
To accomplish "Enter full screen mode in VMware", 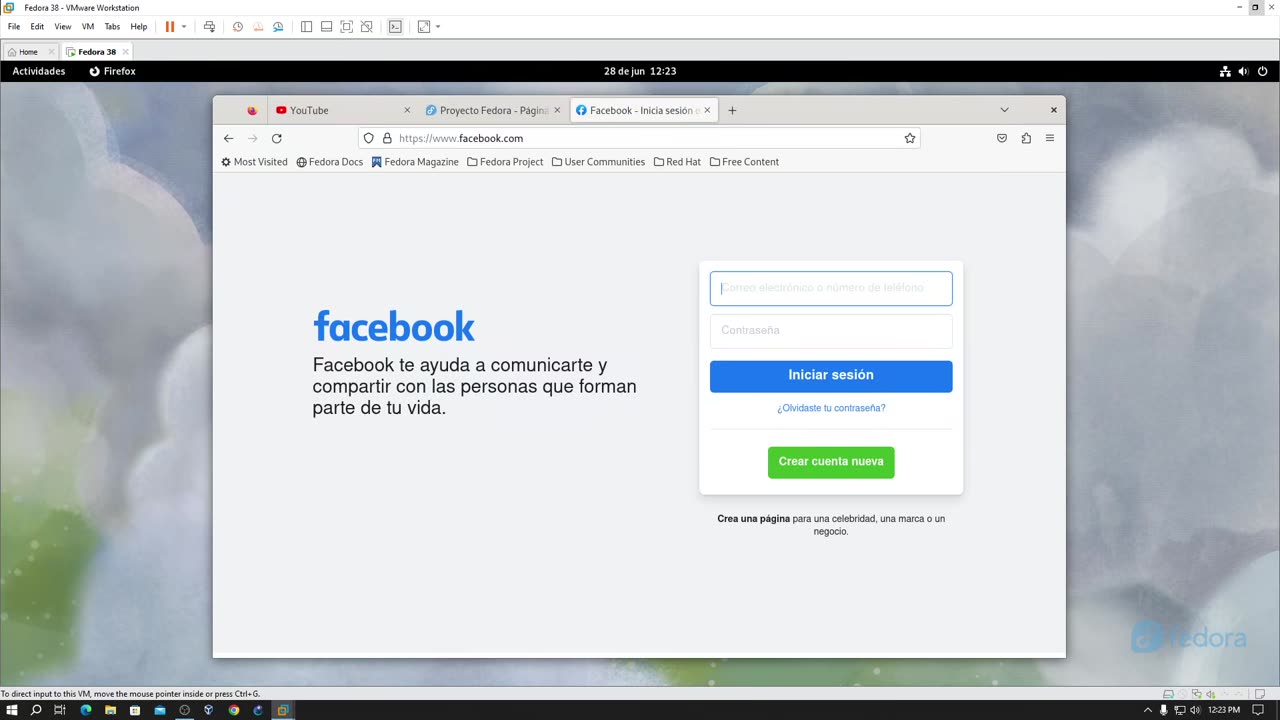I will 346,27.
